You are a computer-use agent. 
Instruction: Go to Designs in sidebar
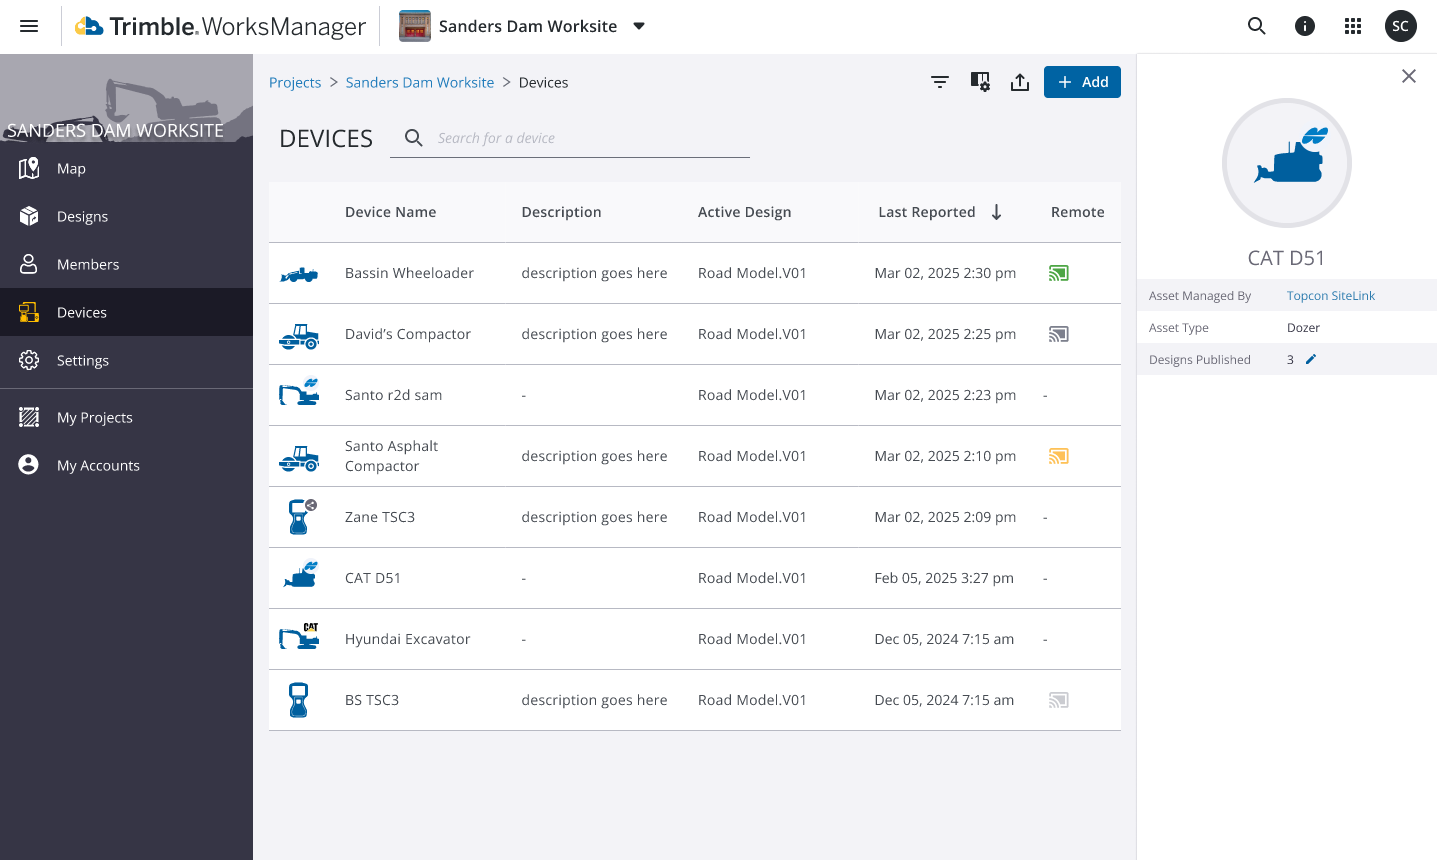(82, 216)
